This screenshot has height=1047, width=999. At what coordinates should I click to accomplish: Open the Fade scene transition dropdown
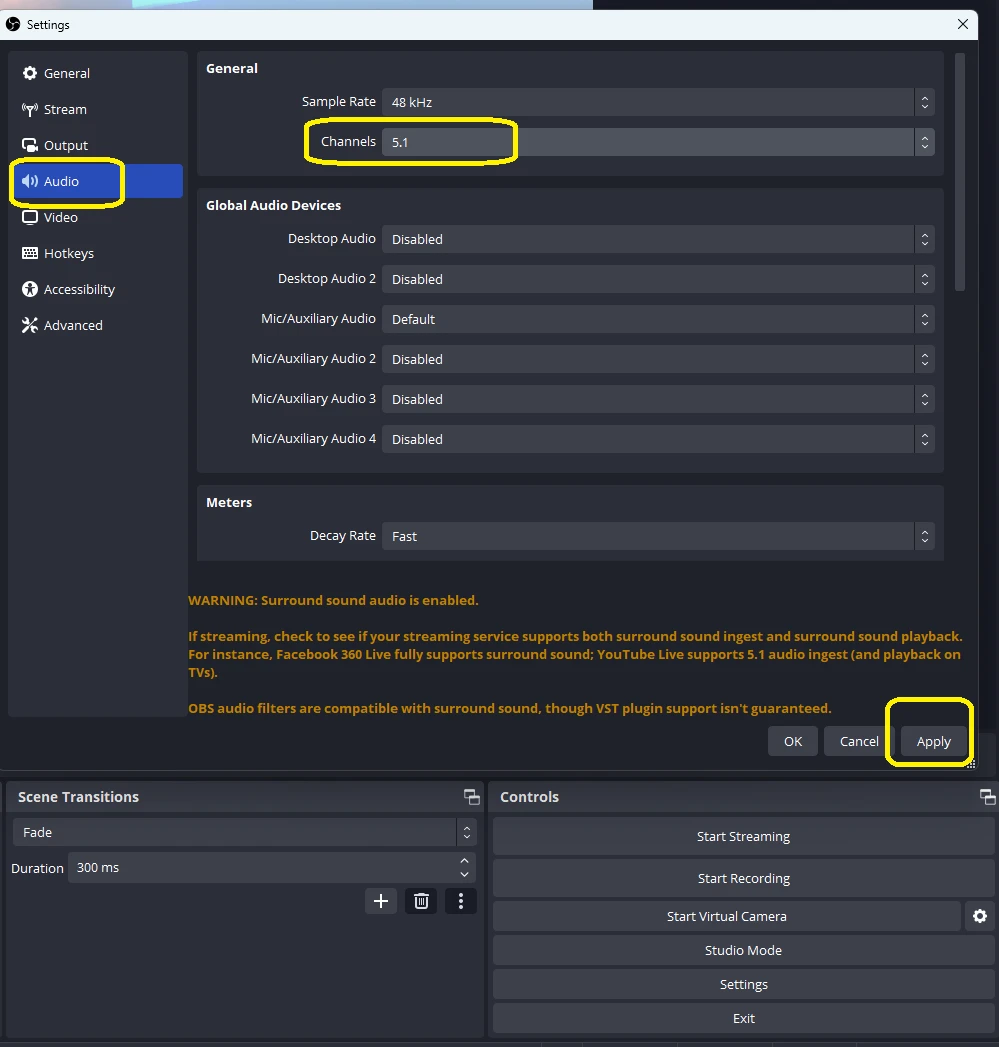pos(243,832)
